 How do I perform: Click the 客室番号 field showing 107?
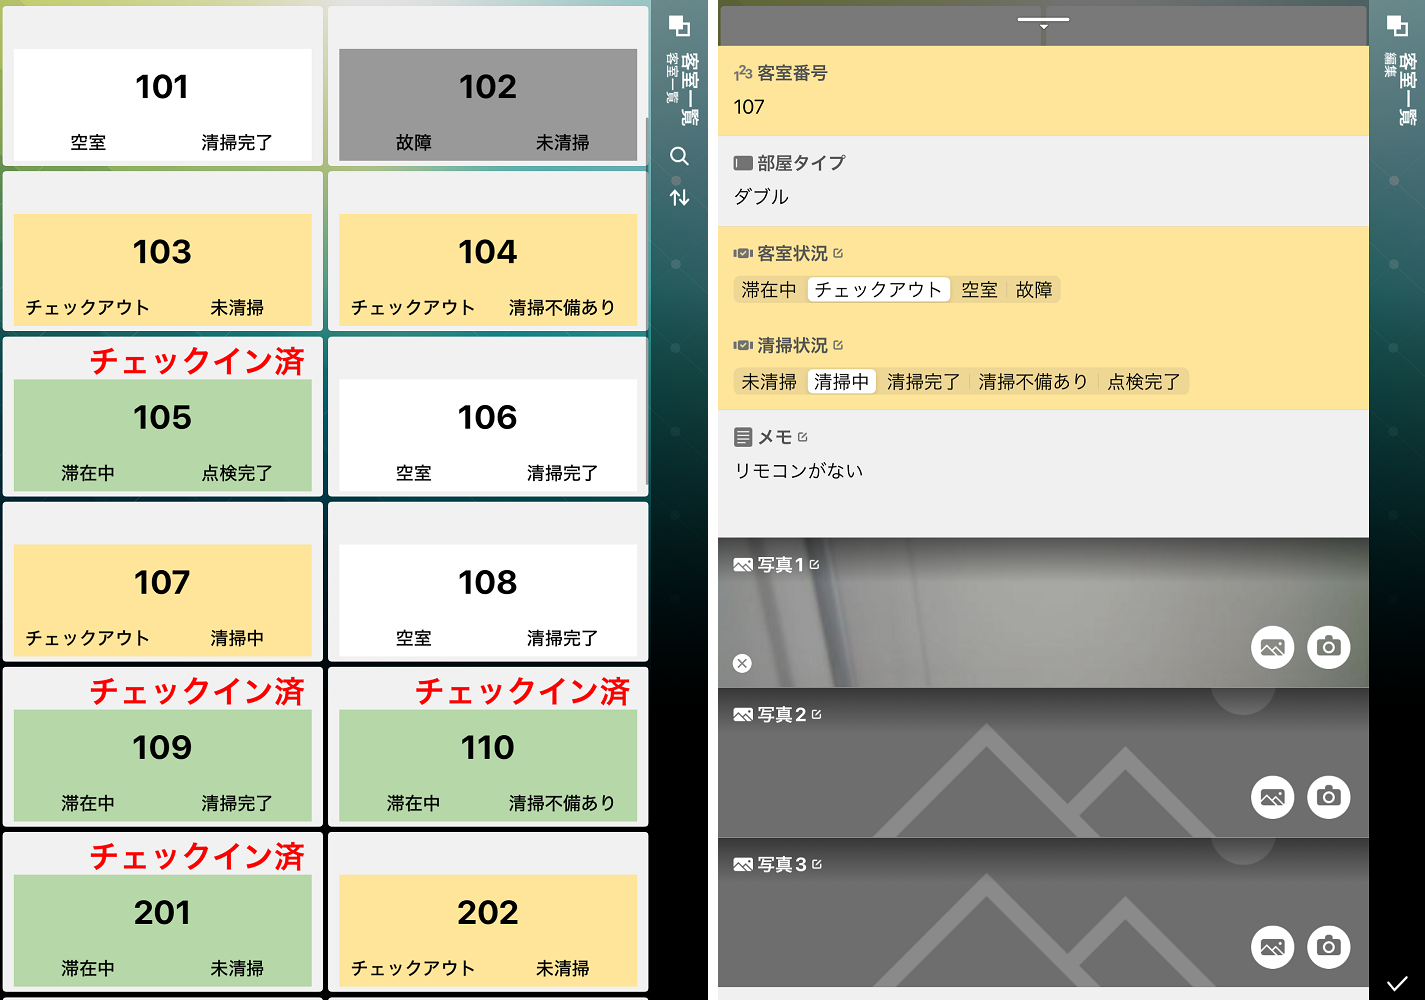tap(1042, 107)
